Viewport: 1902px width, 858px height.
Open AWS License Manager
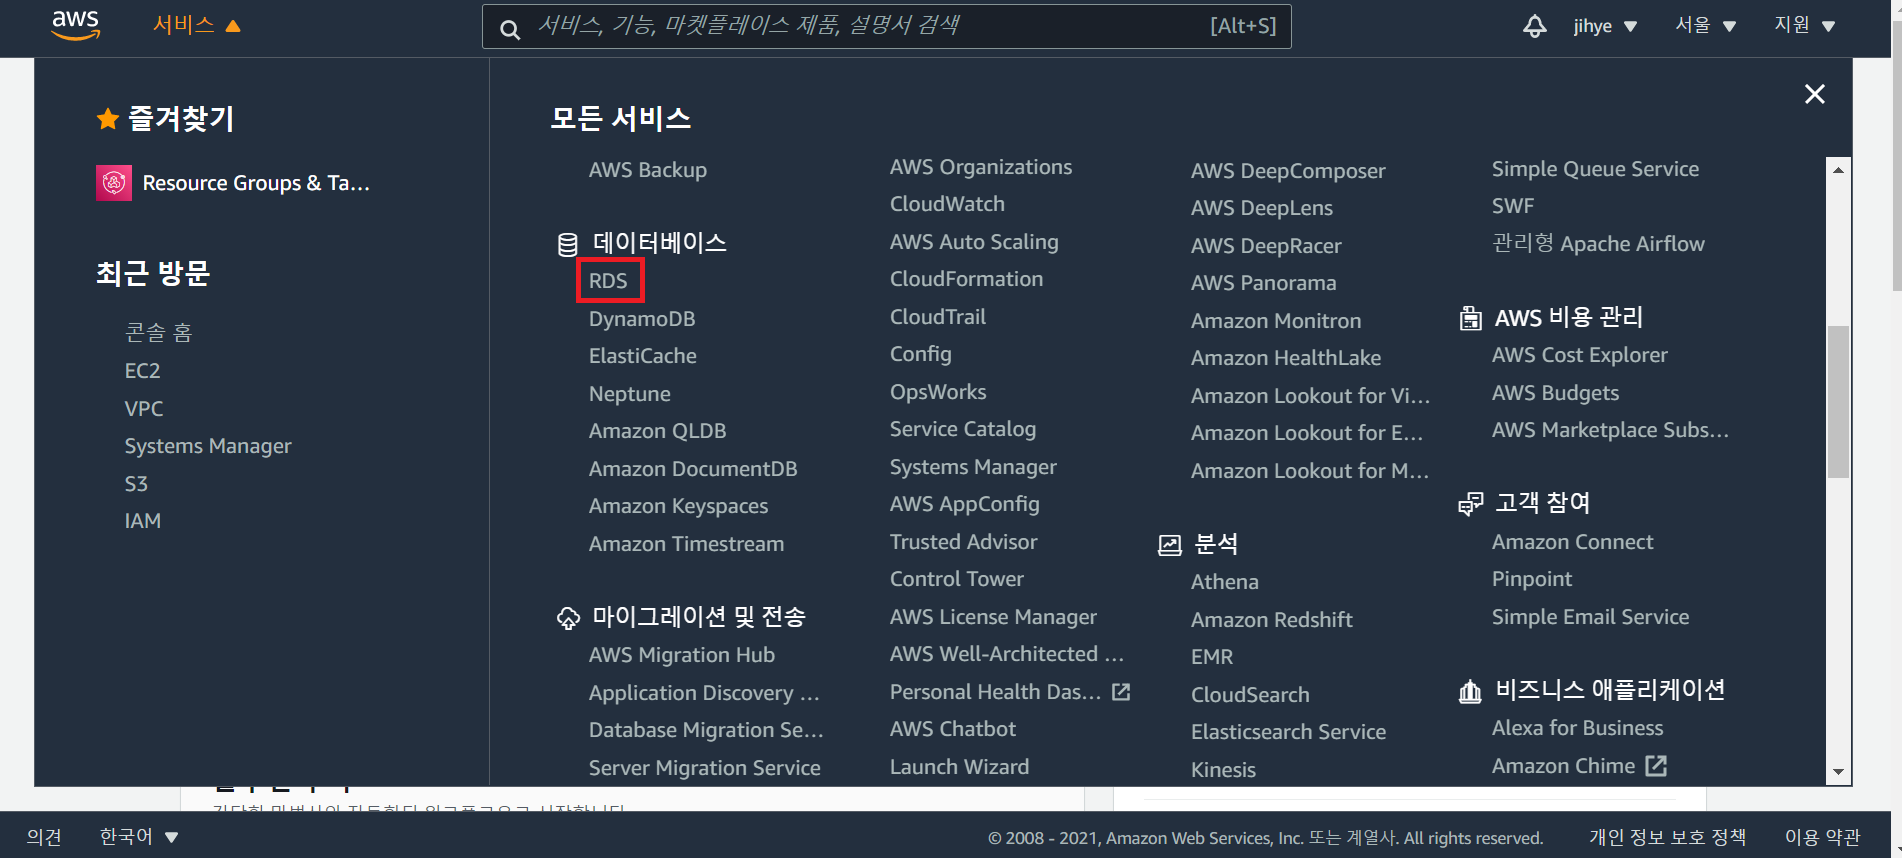pos(994,617)
